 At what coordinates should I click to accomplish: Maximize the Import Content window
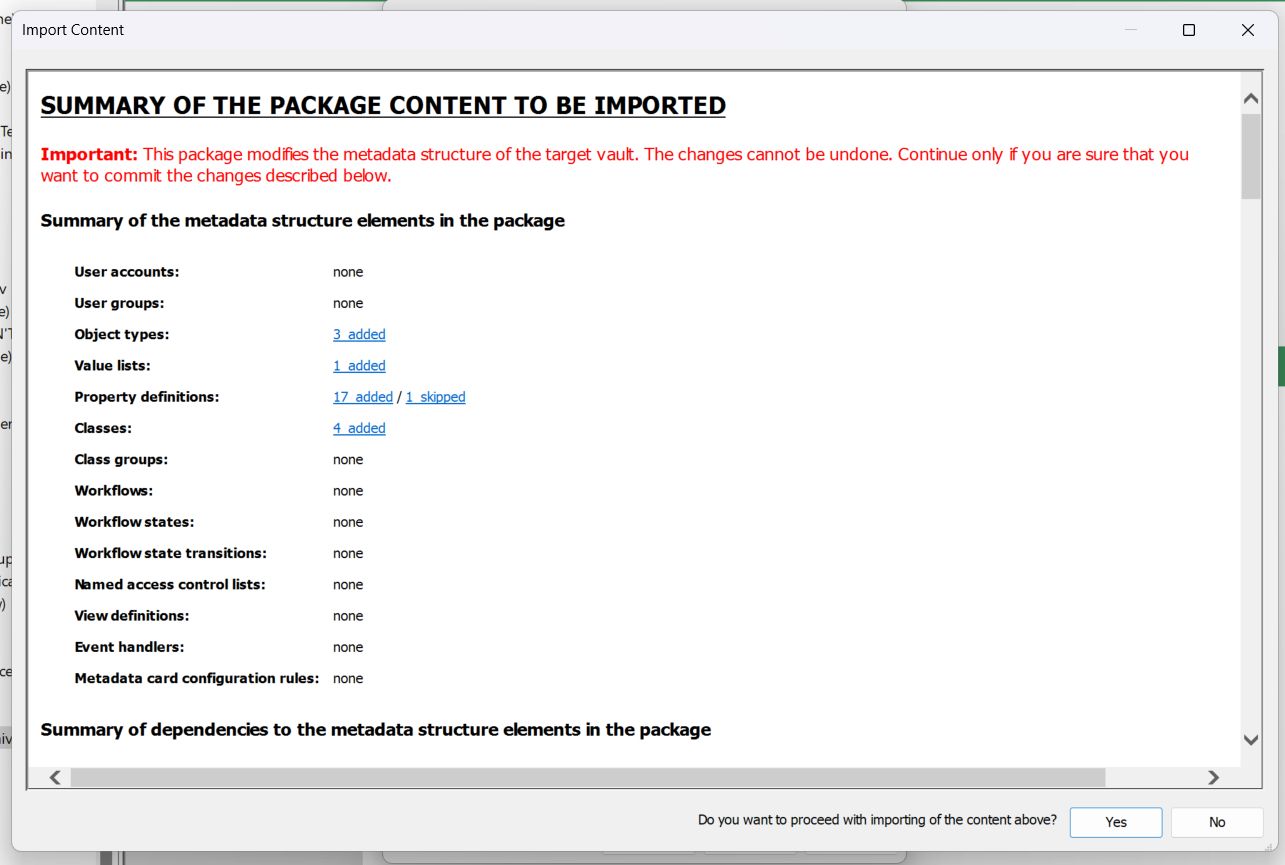click(1189, 30)
